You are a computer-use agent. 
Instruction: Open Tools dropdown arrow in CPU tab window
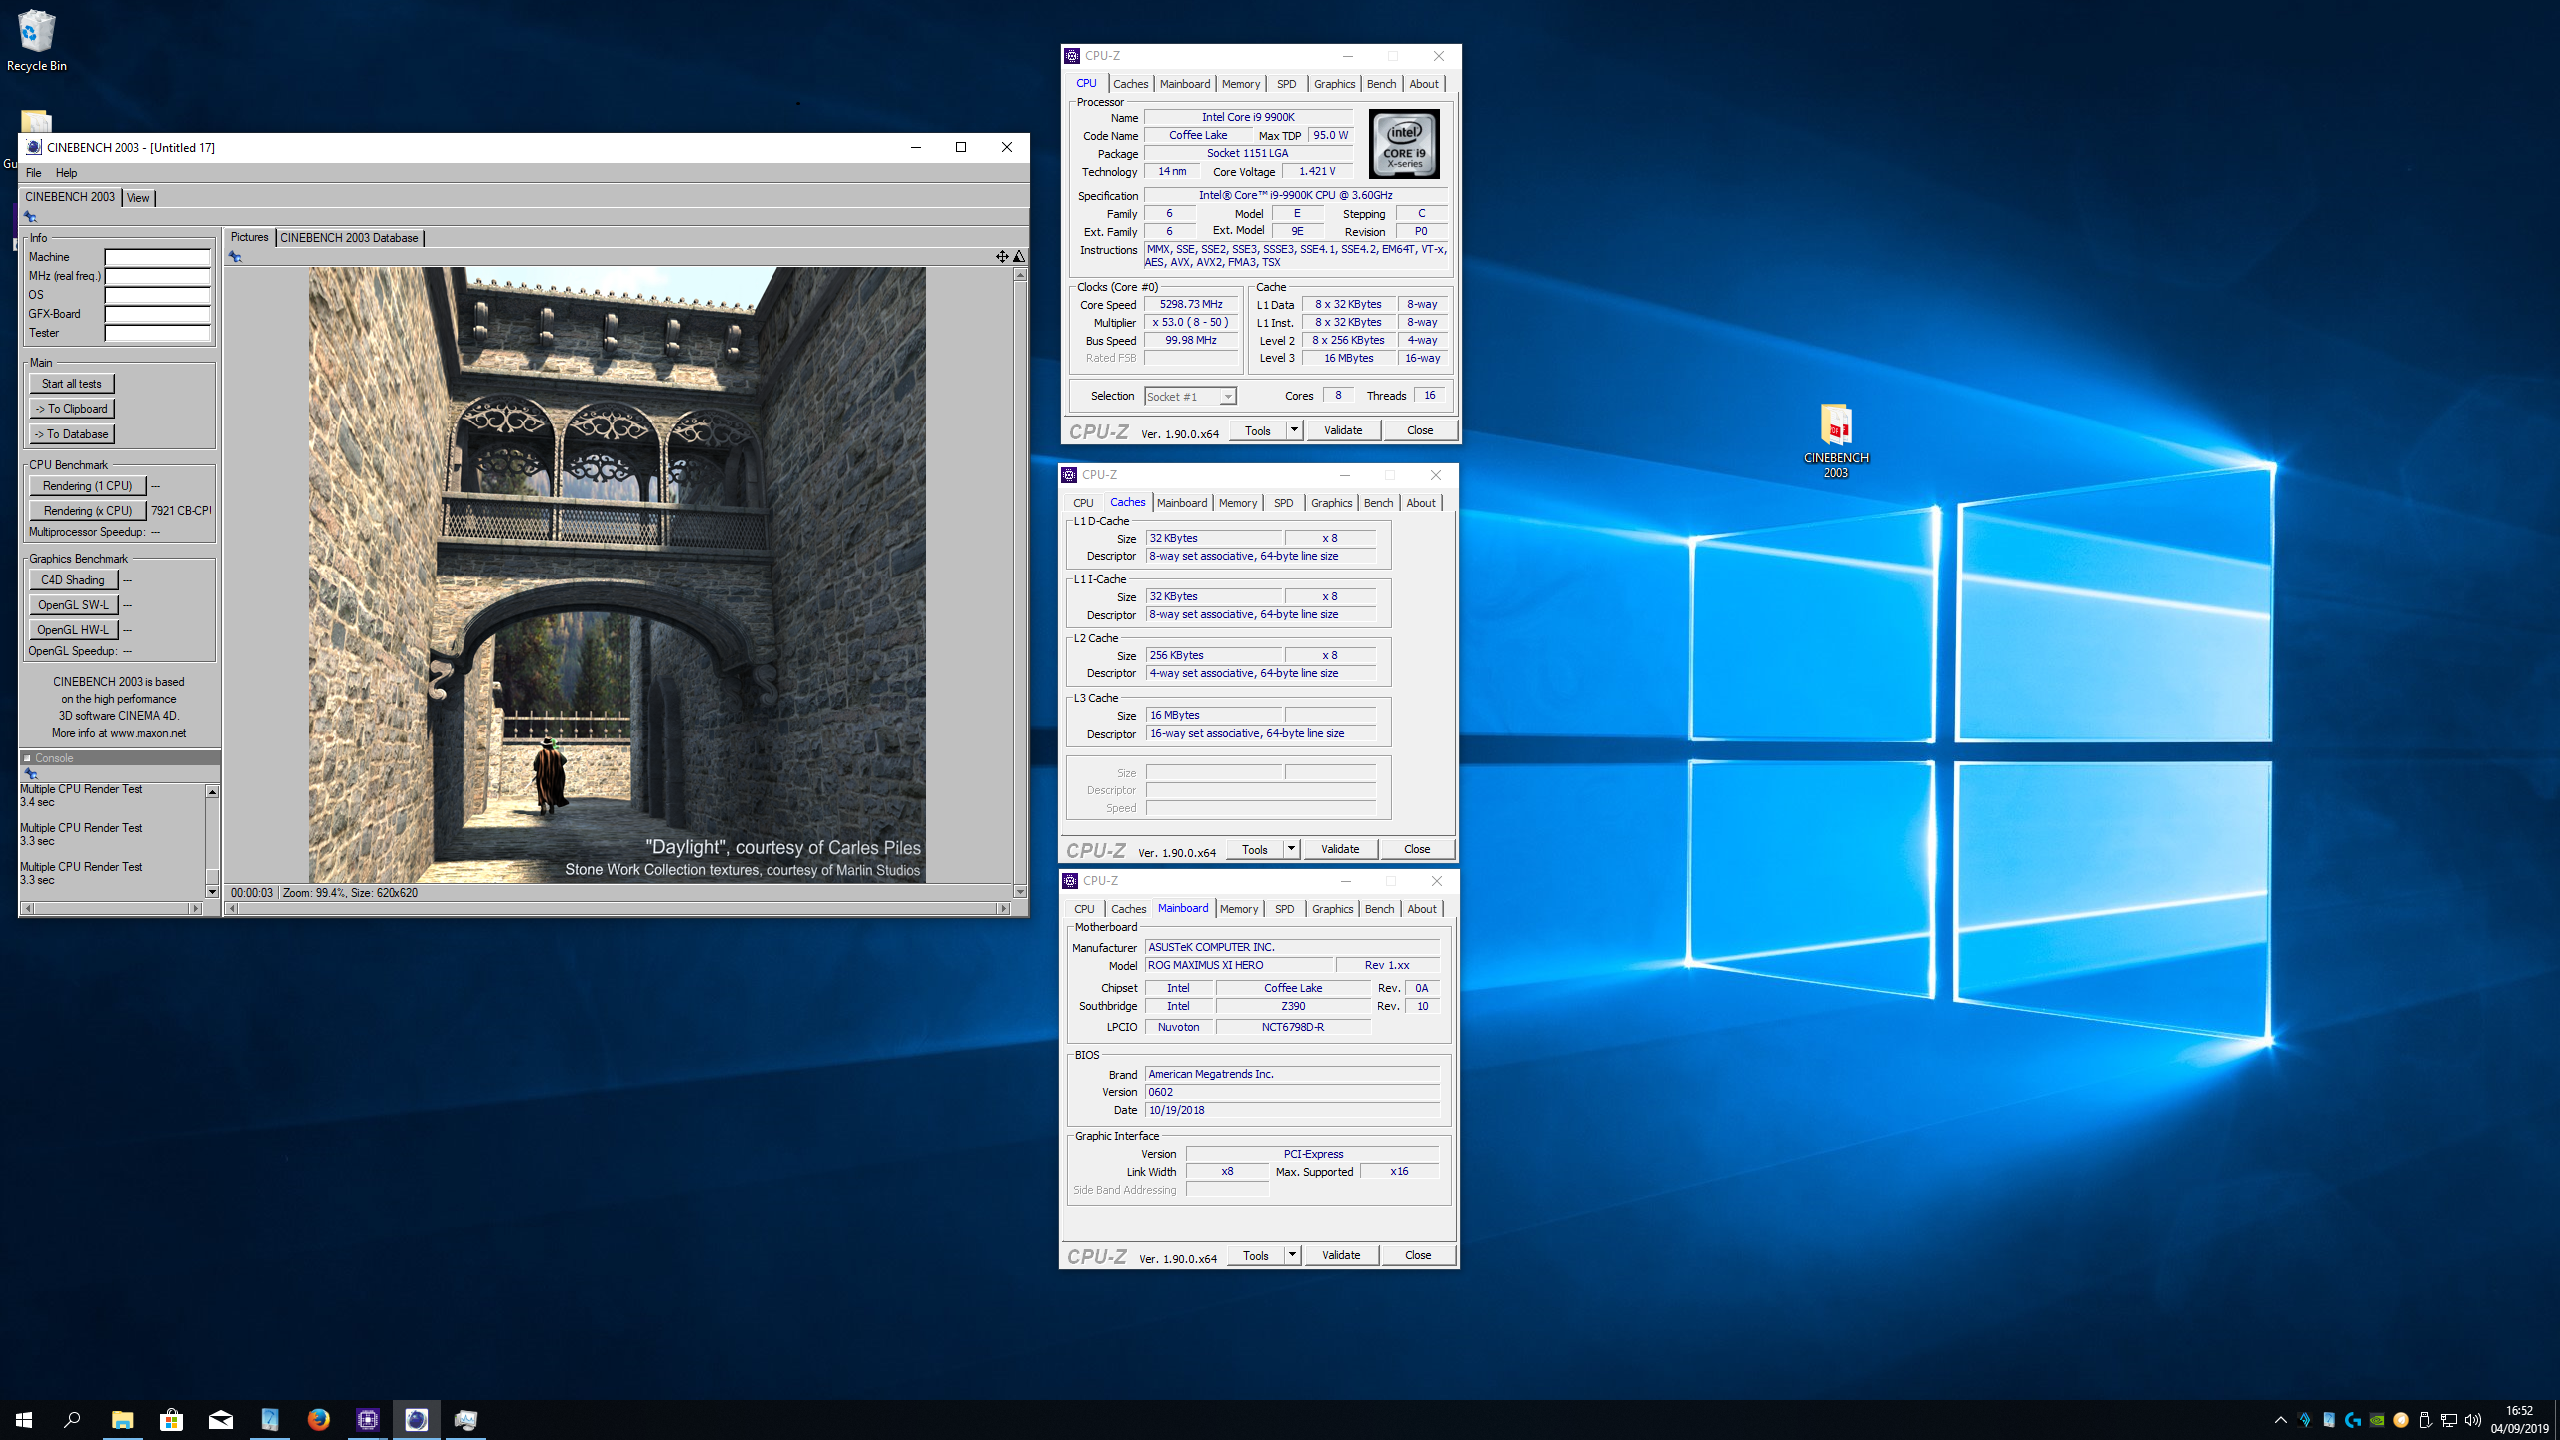tap(1294, 430)
